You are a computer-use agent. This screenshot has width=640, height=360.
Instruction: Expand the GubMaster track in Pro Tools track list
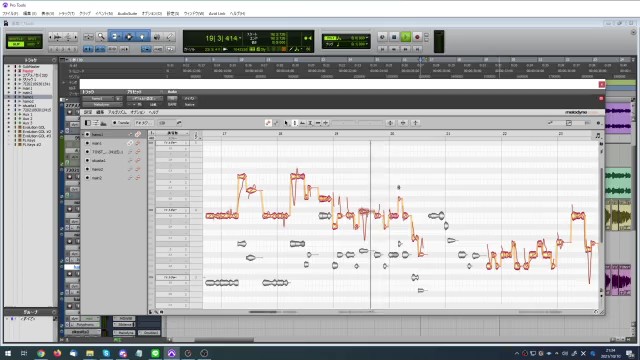click(x=9, y=67)
